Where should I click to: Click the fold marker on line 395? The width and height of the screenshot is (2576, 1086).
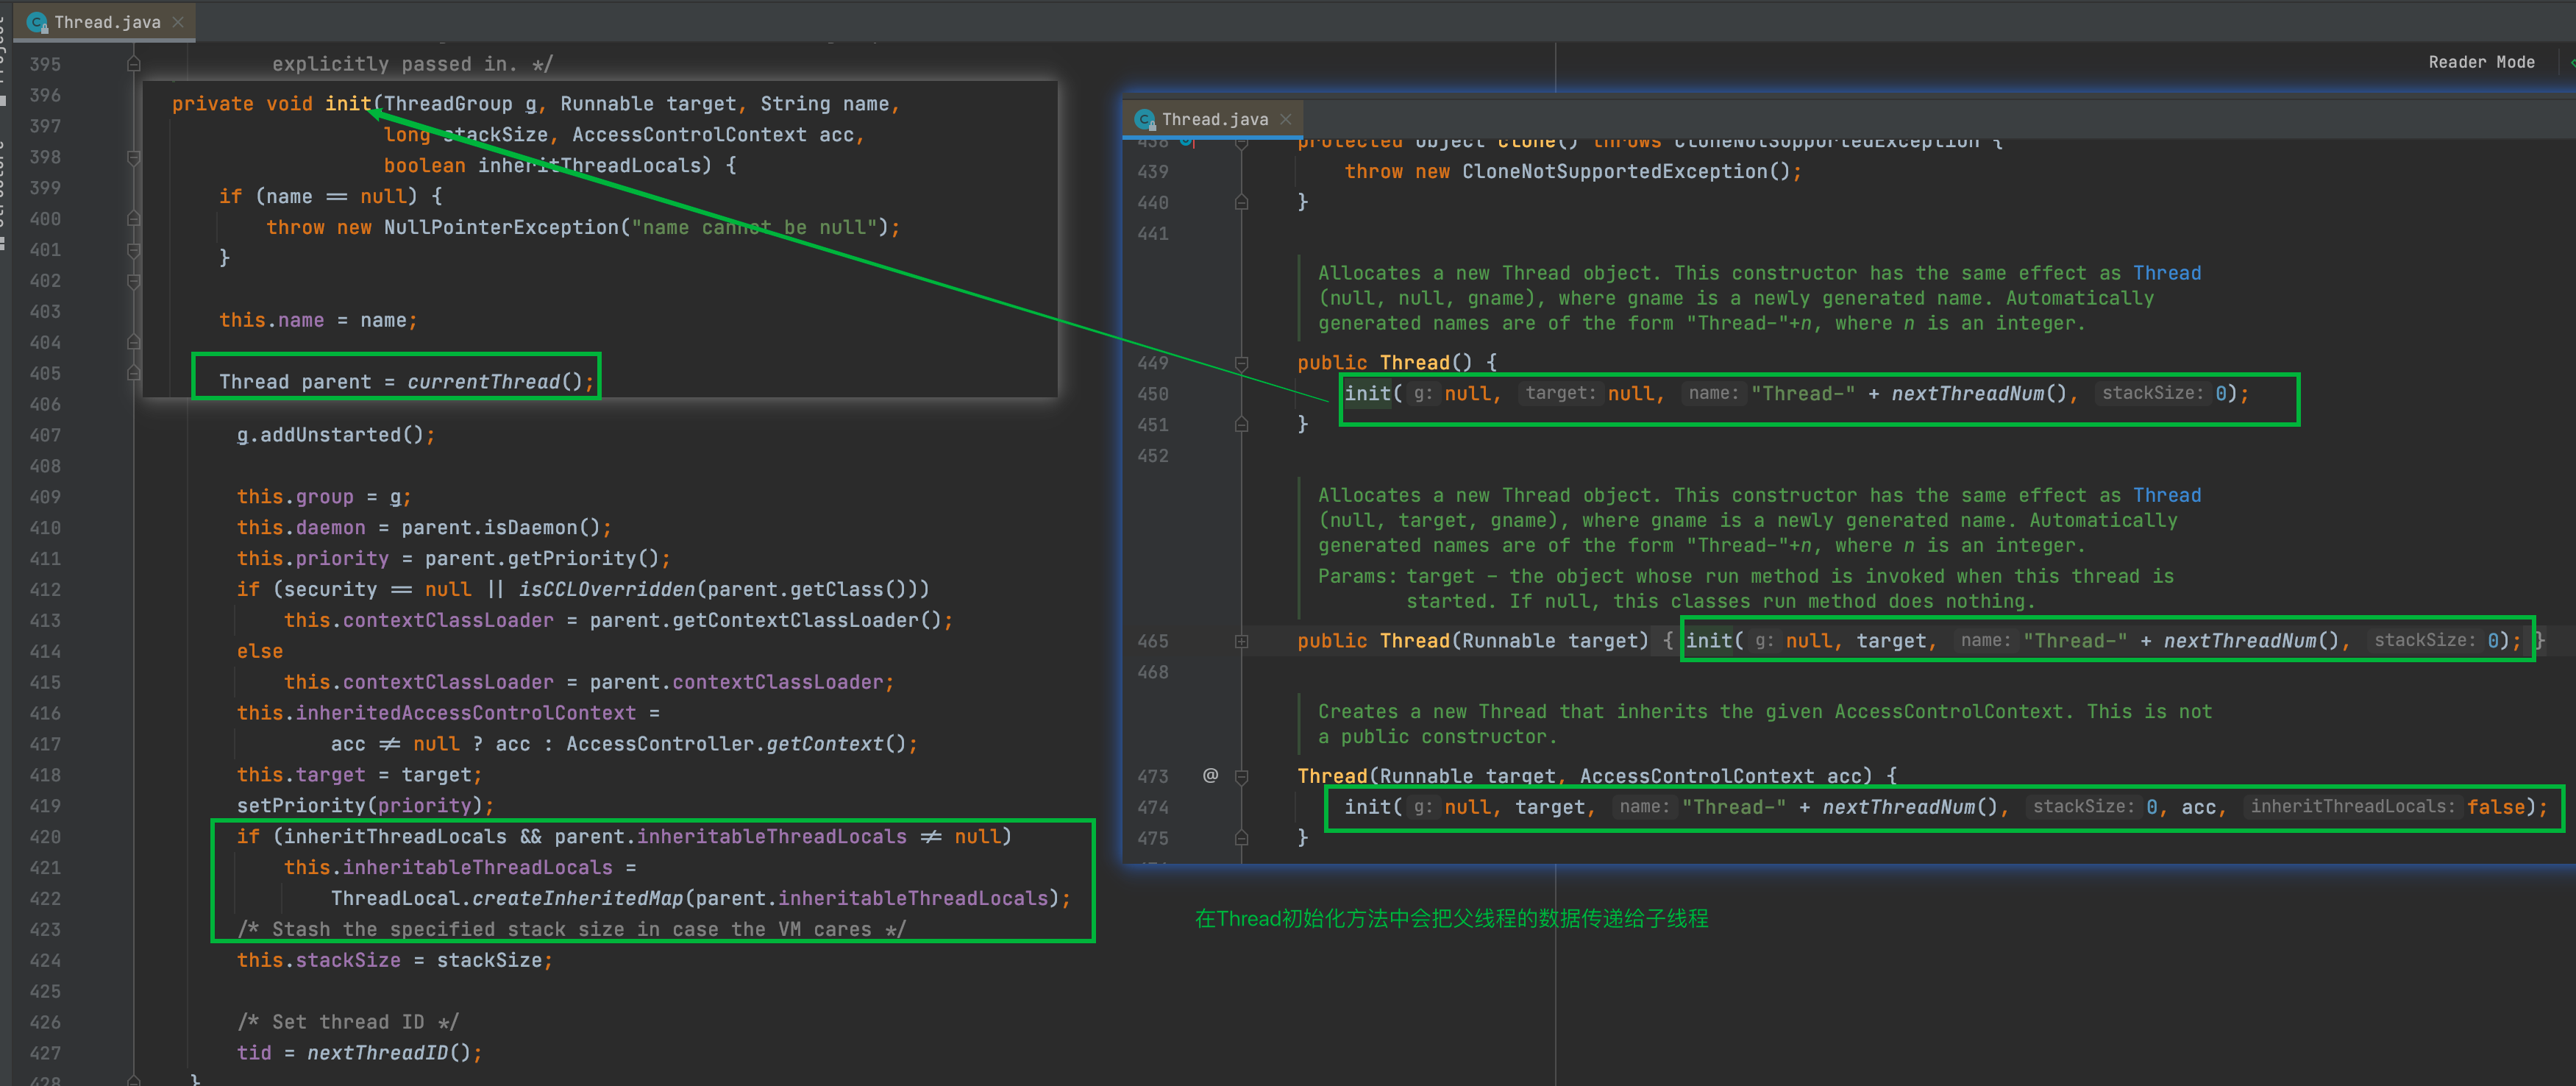click(133, 64)
